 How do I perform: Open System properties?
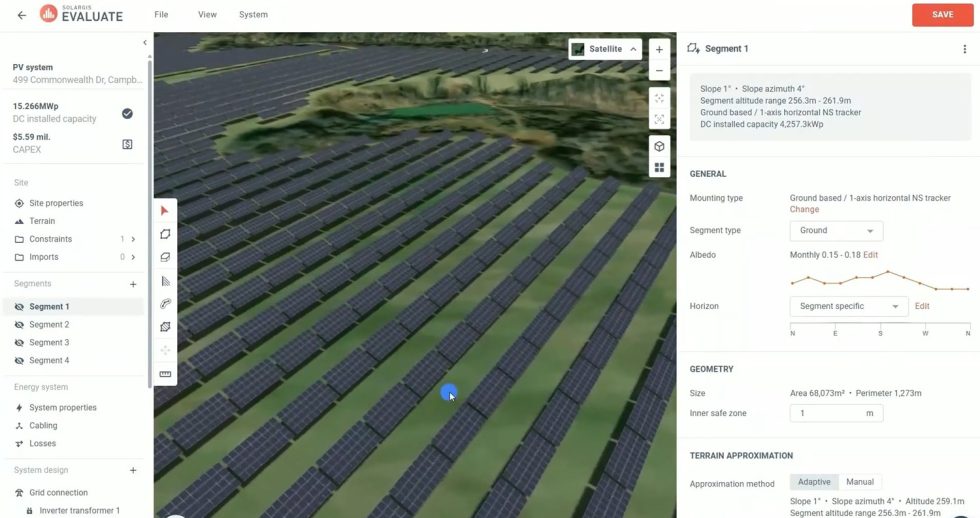click(x=62, y=407)
